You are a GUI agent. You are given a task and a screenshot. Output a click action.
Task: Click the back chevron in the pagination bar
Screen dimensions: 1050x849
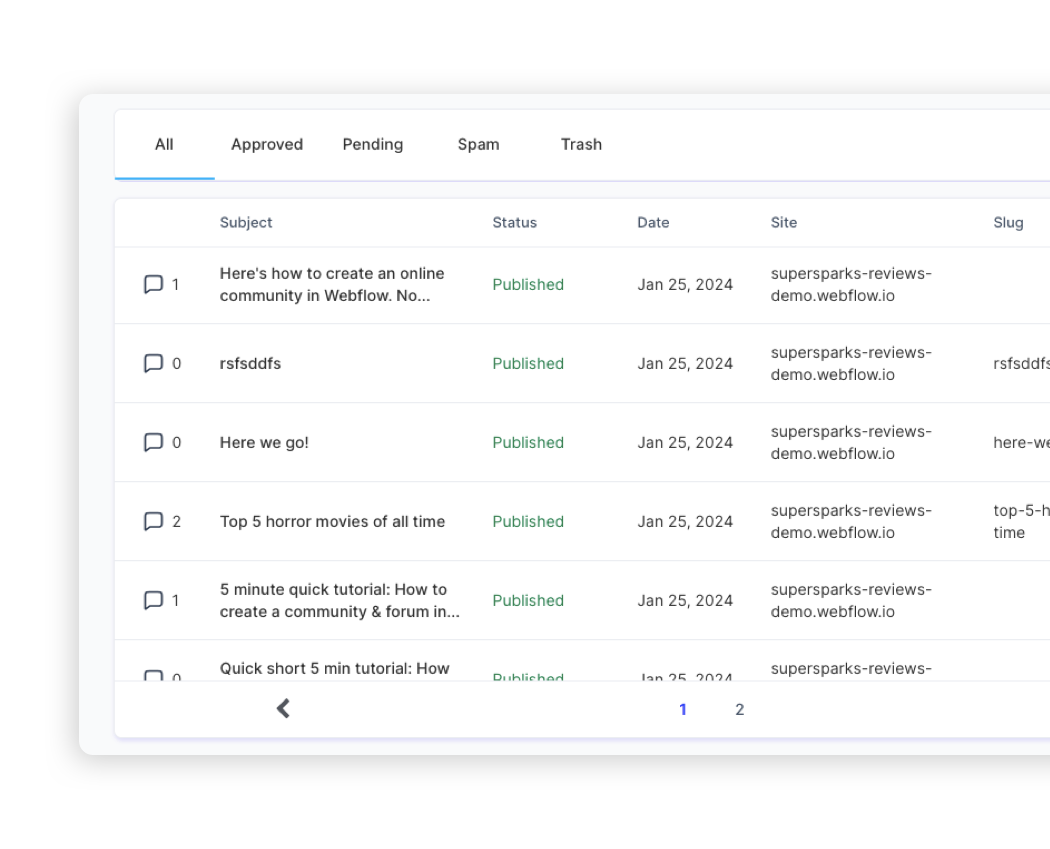tap(283, 708)
